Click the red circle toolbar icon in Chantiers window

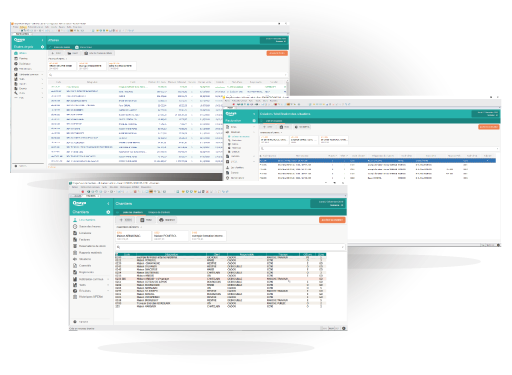tap(83, 192)
